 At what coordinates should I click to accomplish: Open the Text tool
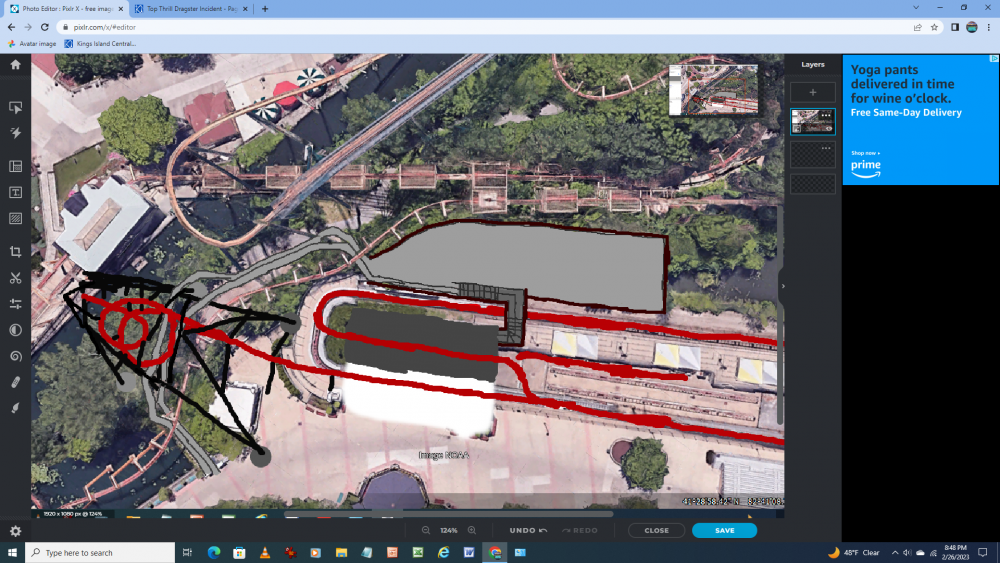click(15, 192)
